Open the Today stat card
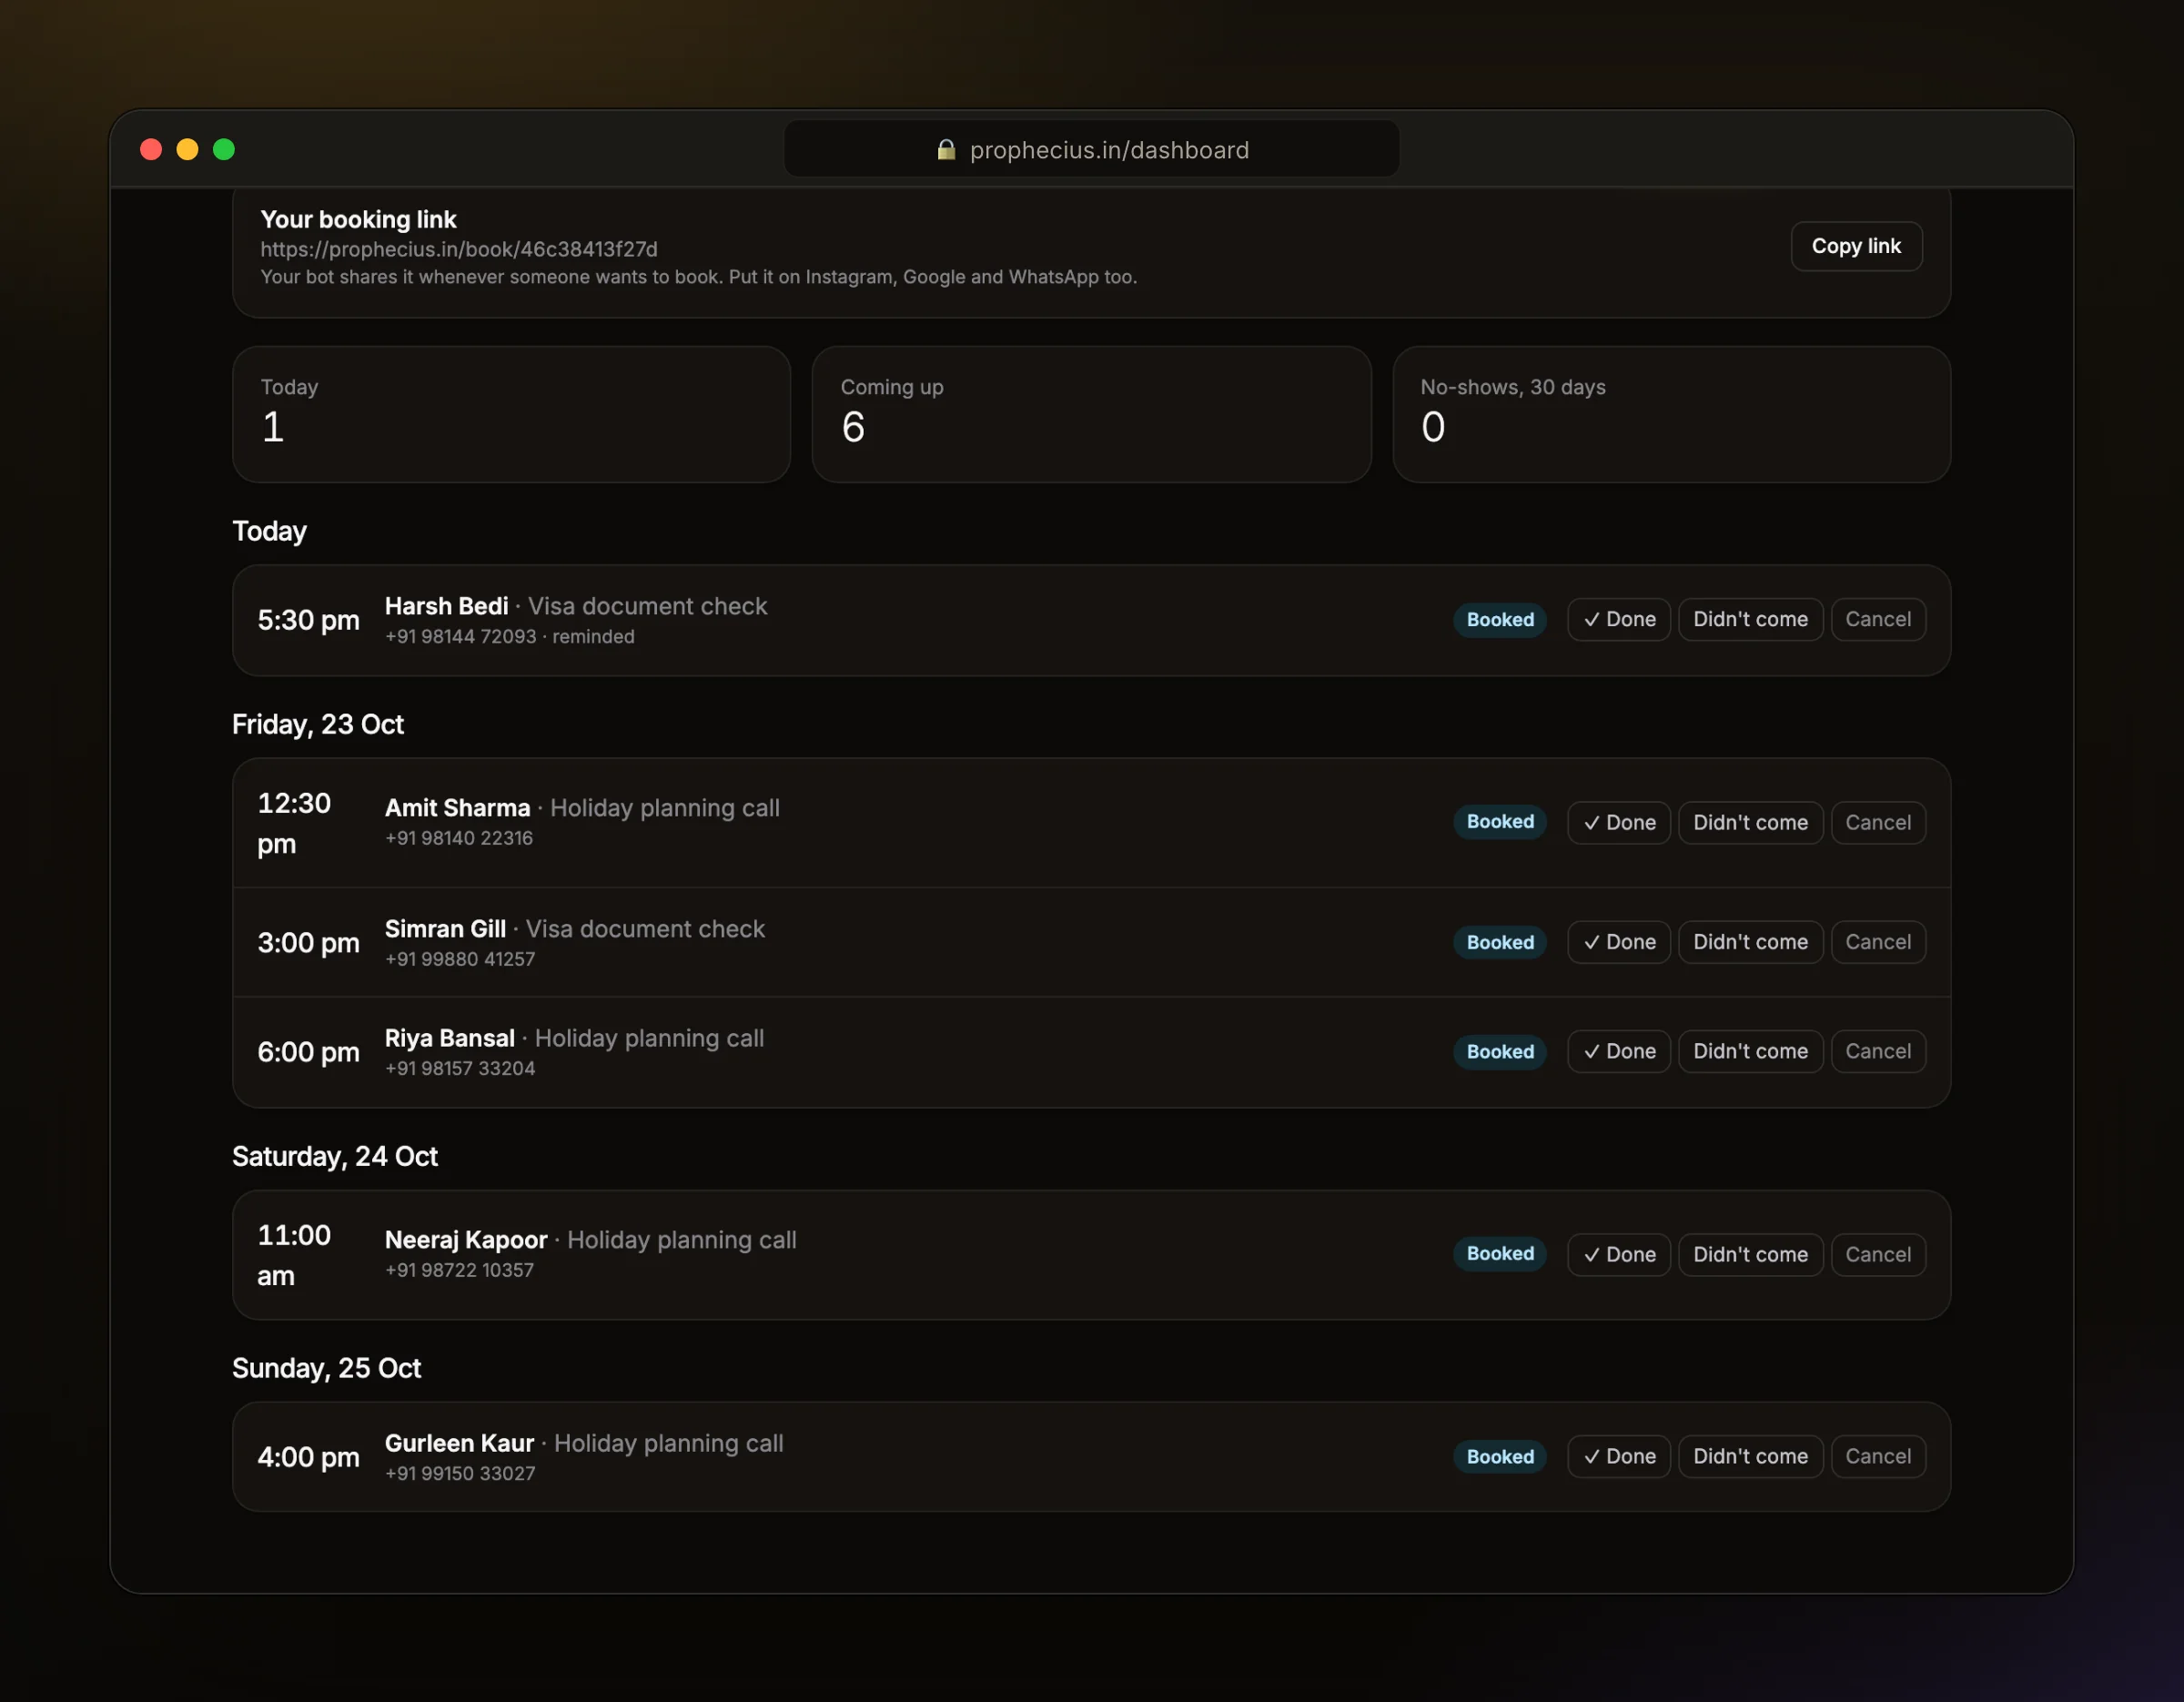The image size is (2184, 1702). click(x=511, y=414)
